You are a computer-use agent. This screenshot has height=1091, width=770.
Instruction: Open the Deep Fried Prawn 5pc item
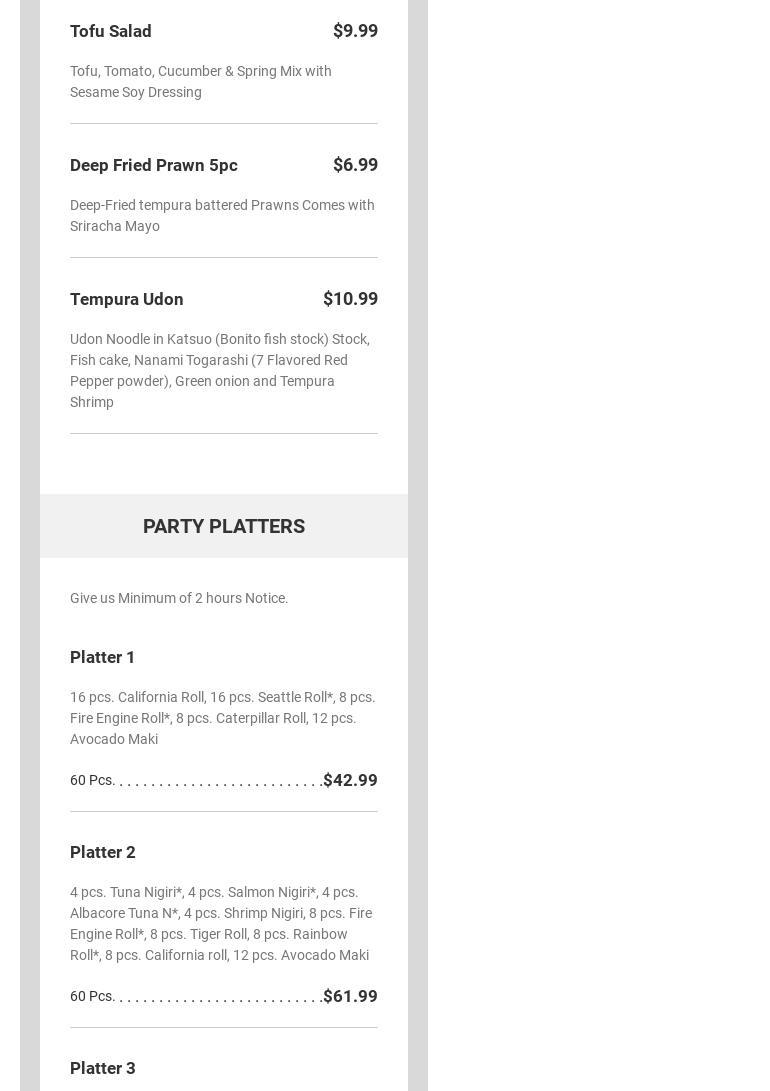coord(154,165)
